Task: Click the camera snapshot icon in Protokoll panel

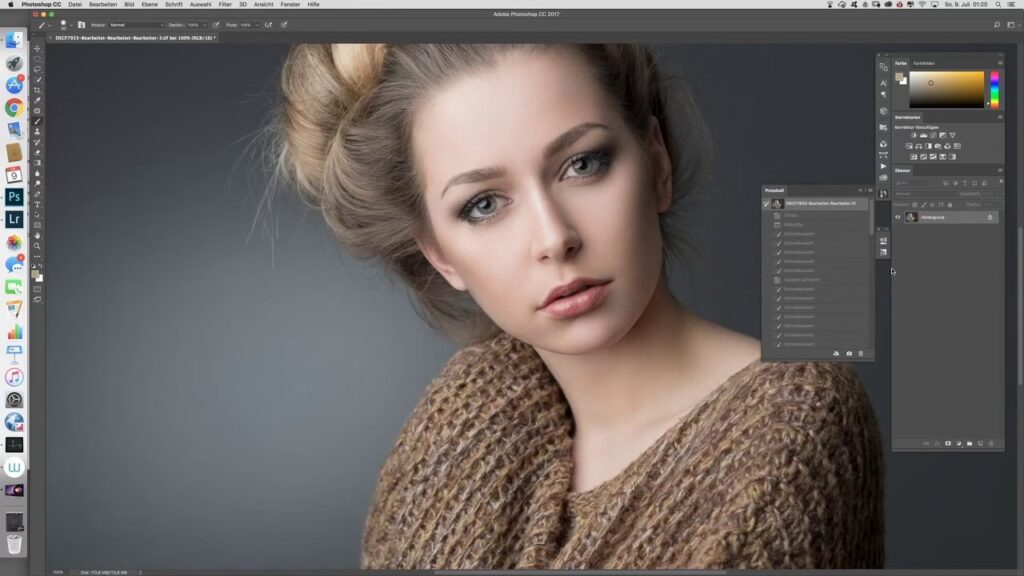Action: pos(849,353)
